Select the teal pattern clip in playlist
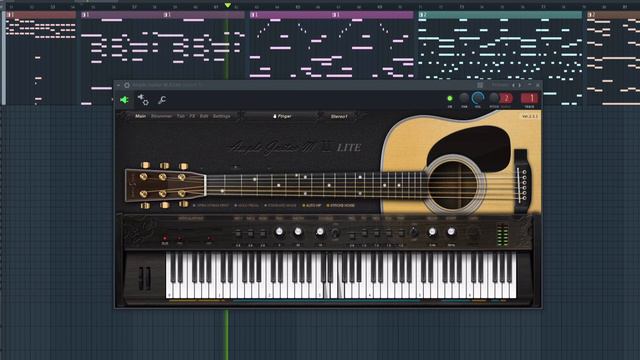 (x=500, y=15)
